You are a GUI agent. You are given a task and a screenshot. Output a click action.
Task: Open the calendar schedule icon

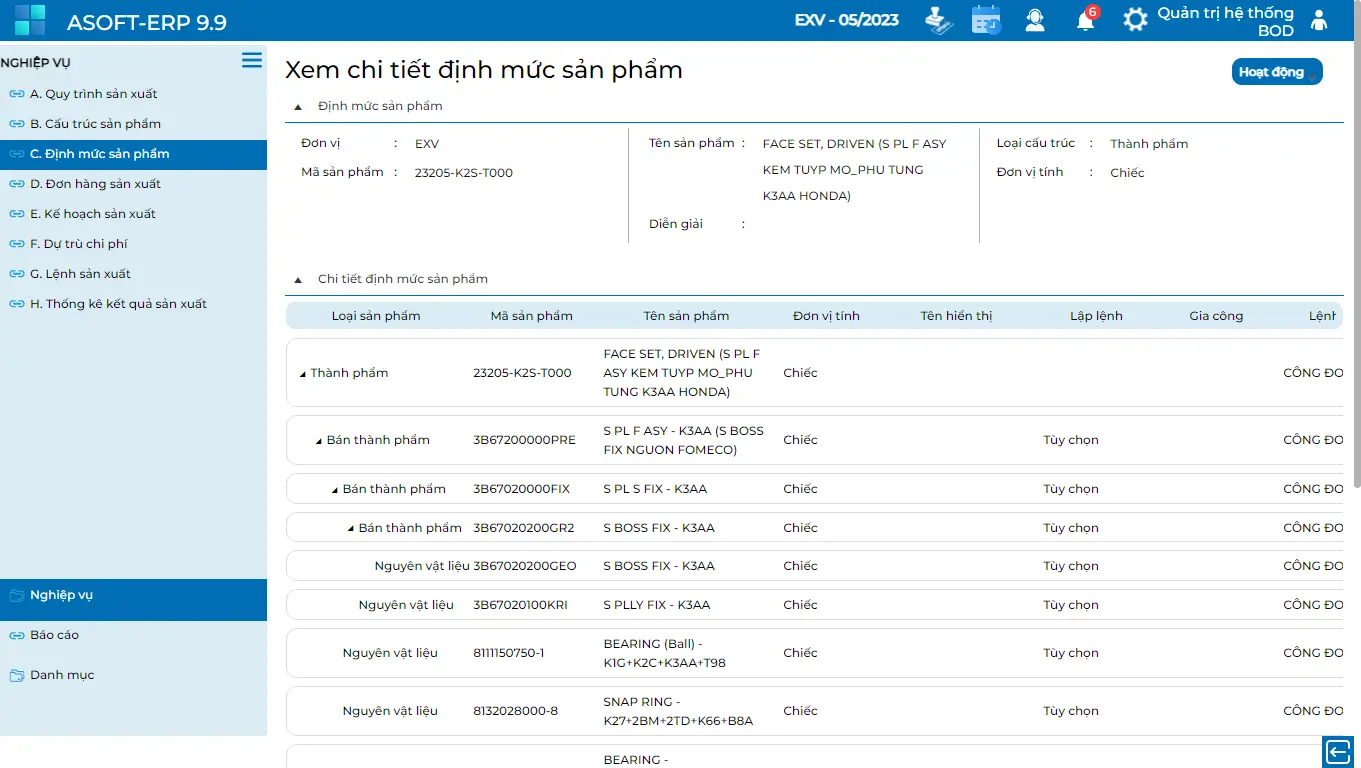click(986, 20)
